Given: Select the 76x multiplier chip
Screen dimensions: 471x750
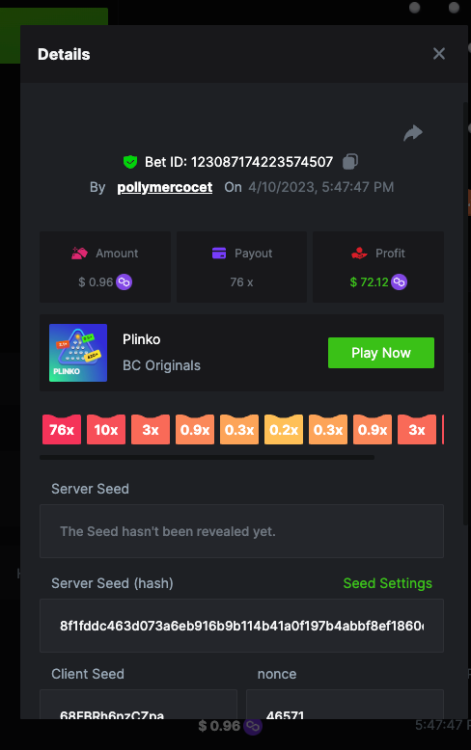Looking at the screenshot, I should click(x=62, y=429).
